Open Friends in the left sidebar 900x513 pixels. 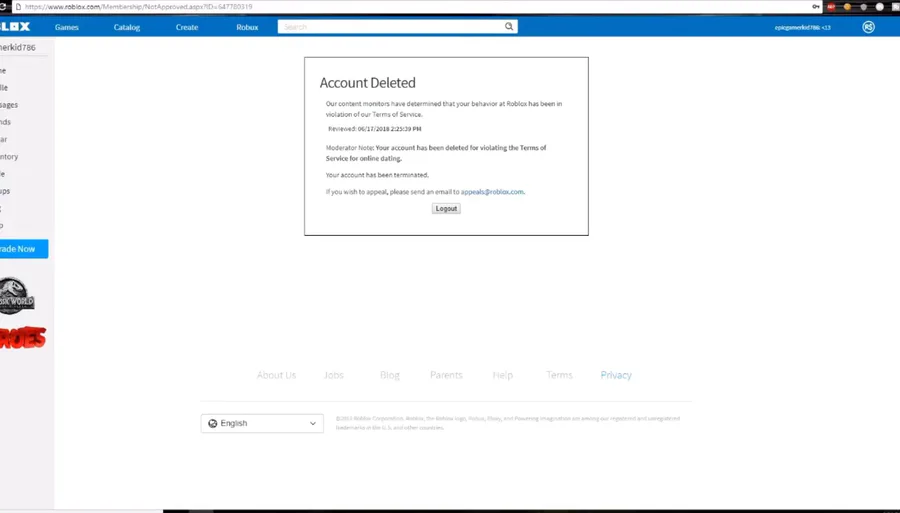pos(6,122)
